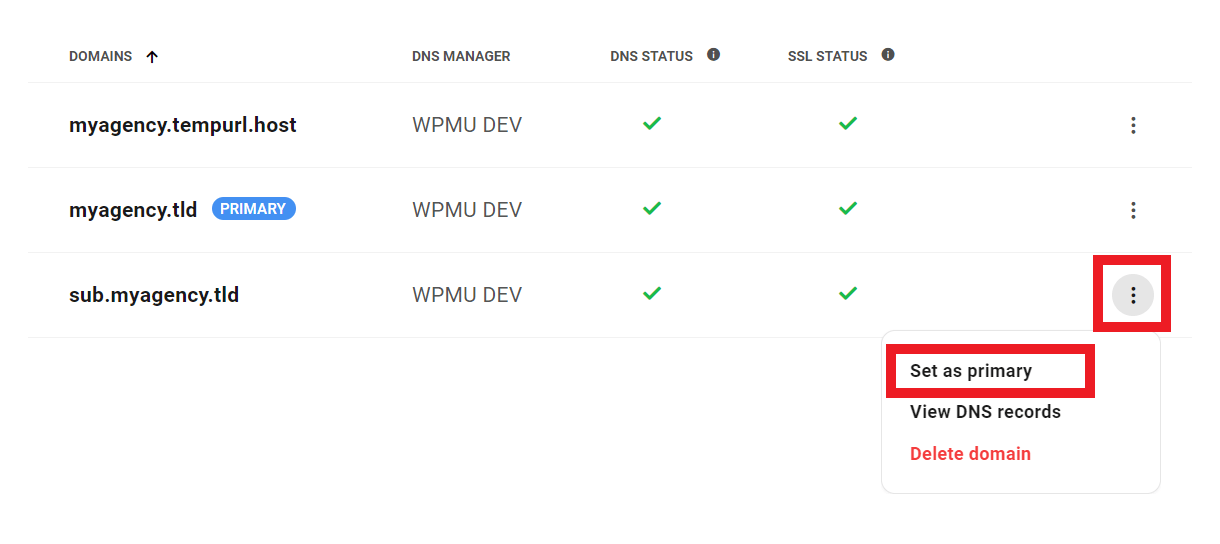Click SSL status checkmark for sub.myagency.tld

point(848,294)
